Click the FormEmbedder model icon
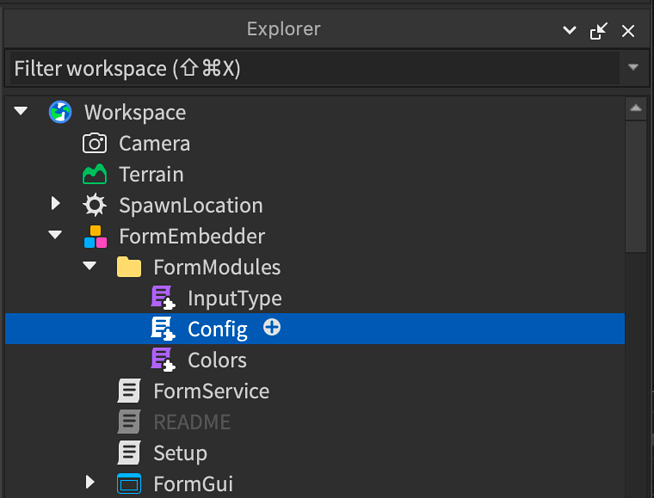This screenshot has width=654, height=498. coord(94,237)
